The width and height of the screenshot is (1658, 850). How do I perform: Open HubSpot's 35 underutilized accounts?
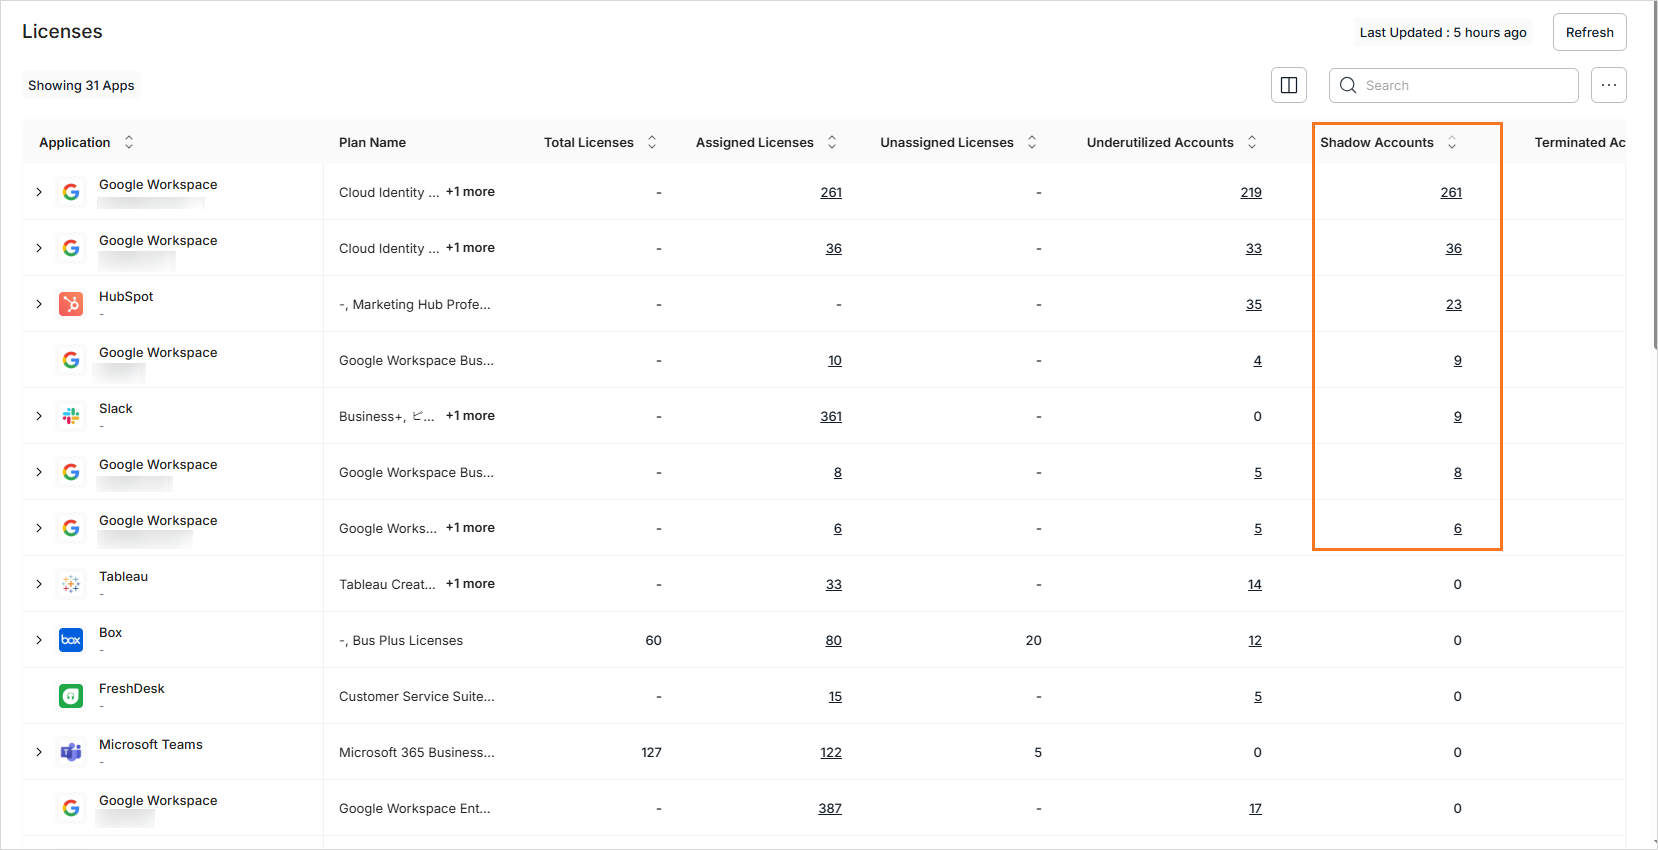[1254, 304]
